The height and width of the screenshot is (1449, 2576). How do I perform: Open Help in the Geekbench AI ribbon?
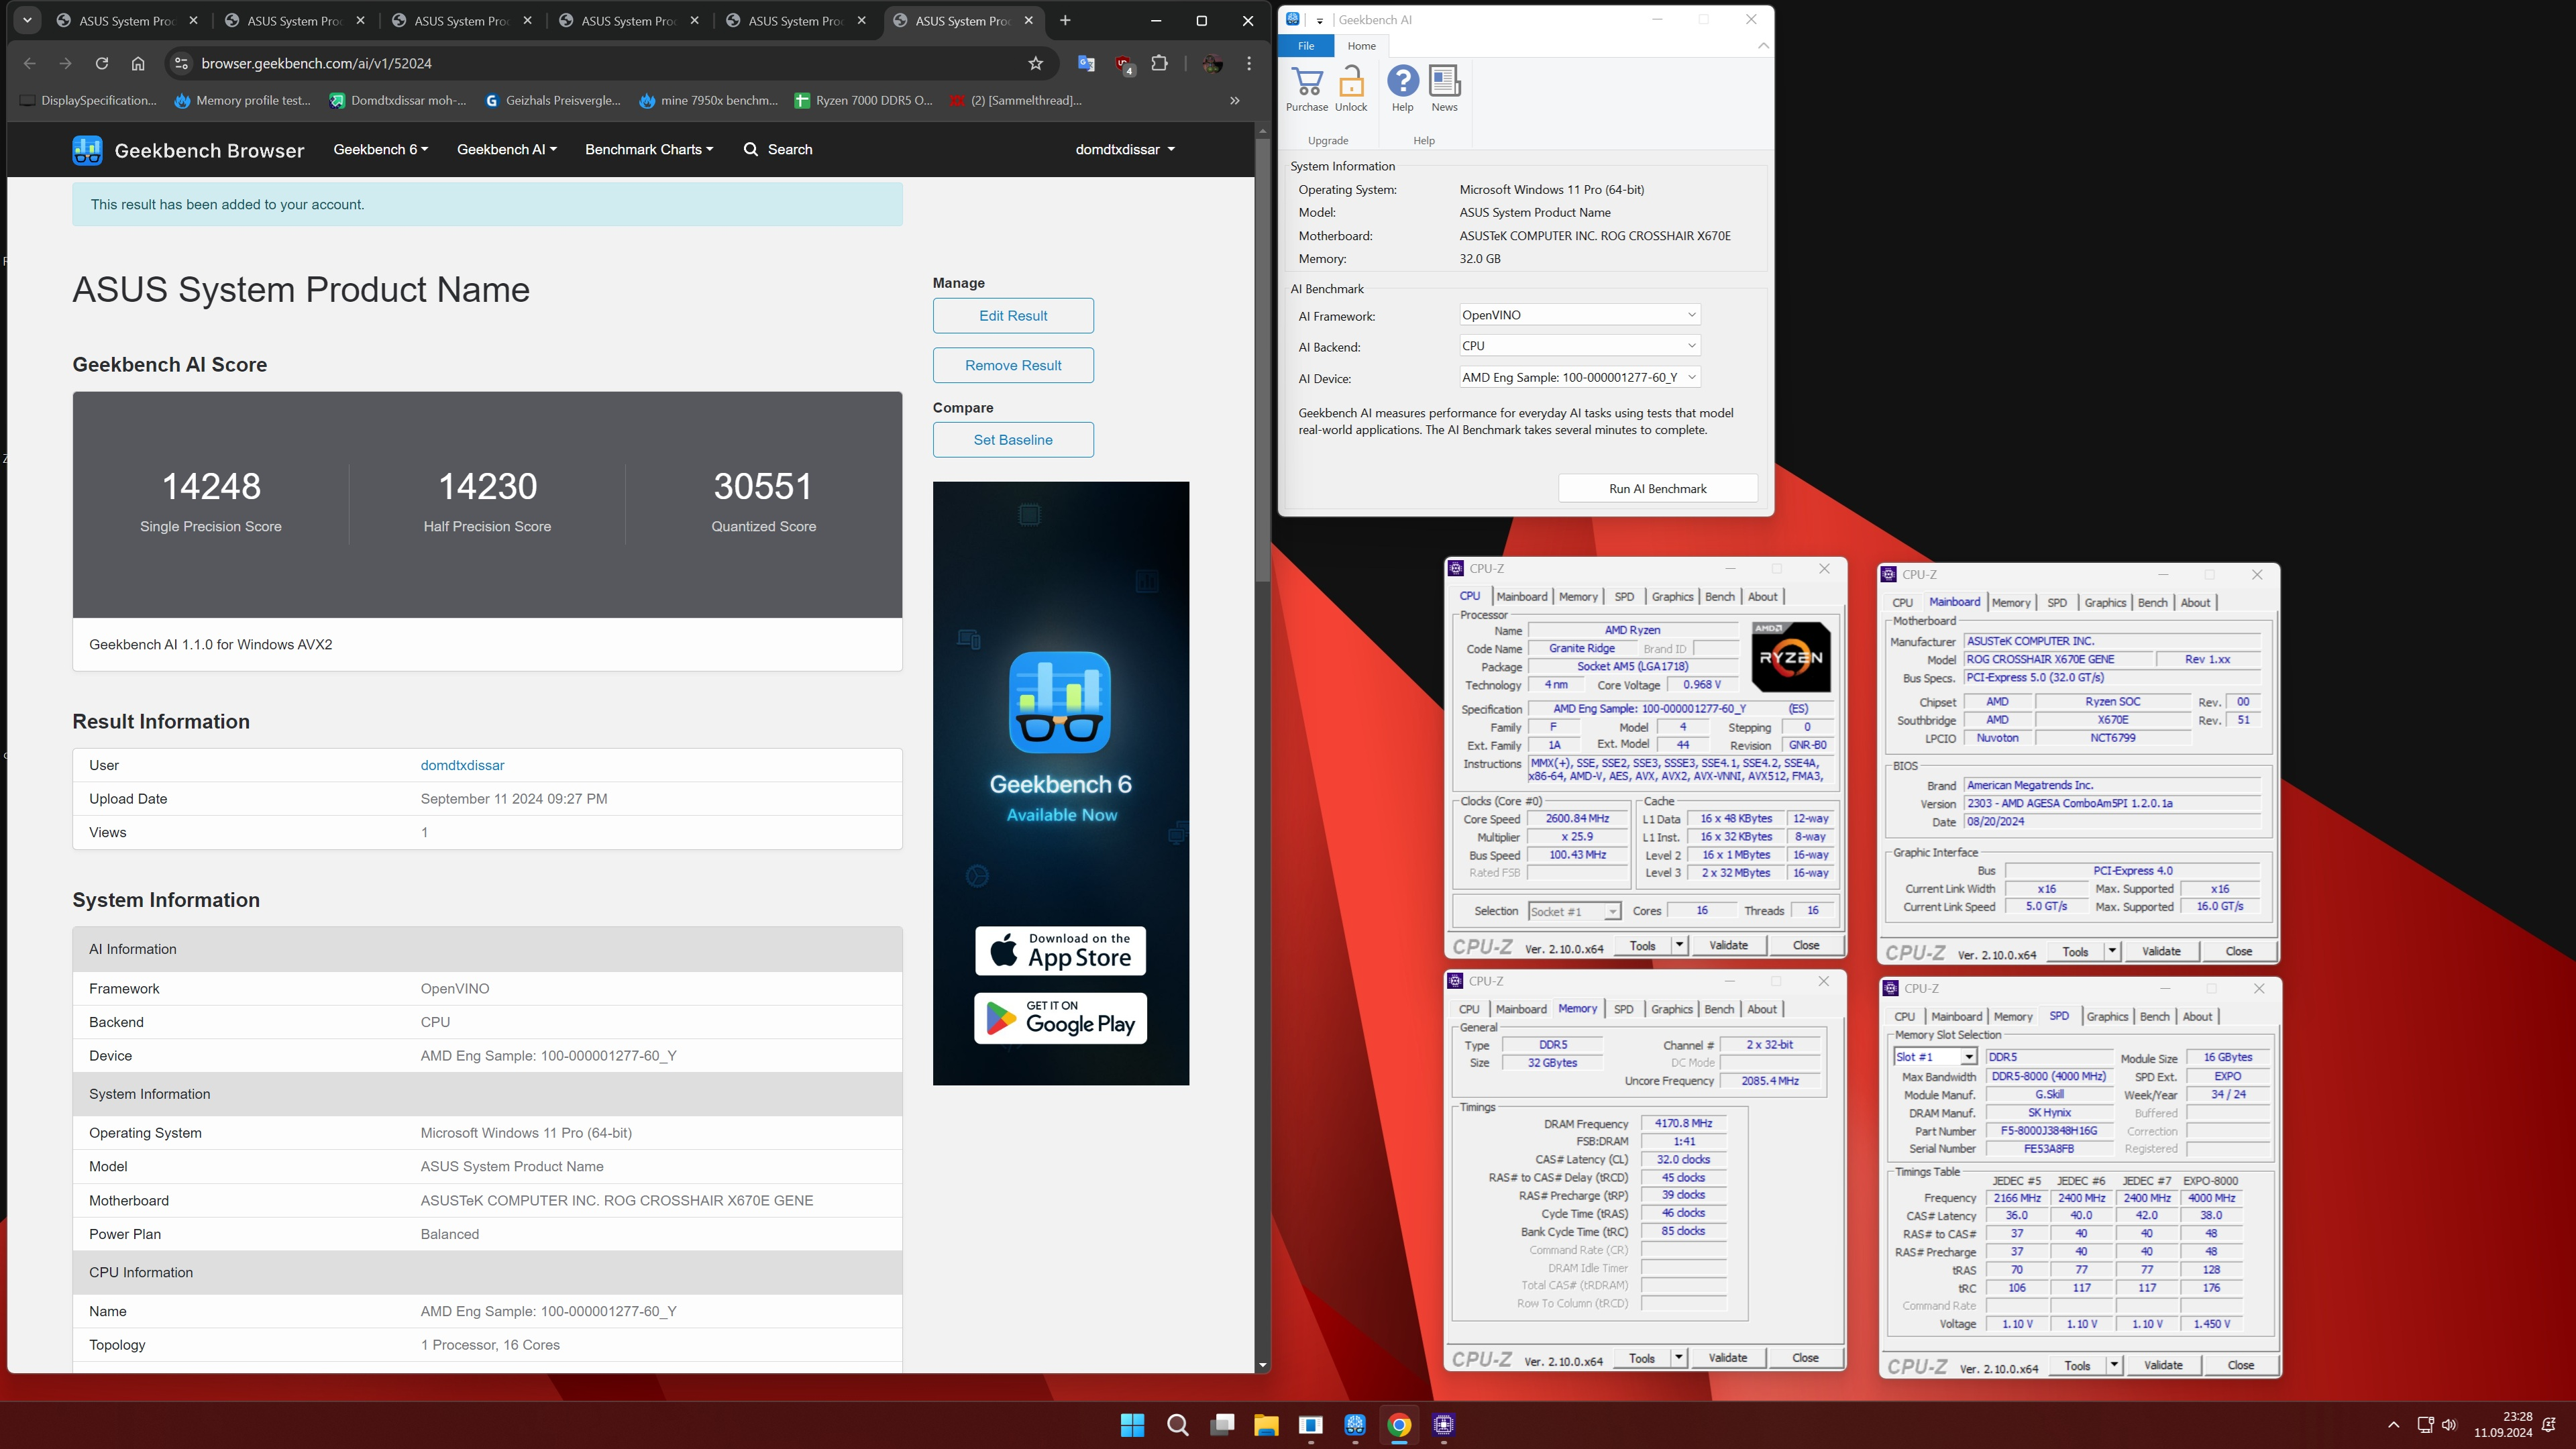[x=1402, y=89]
